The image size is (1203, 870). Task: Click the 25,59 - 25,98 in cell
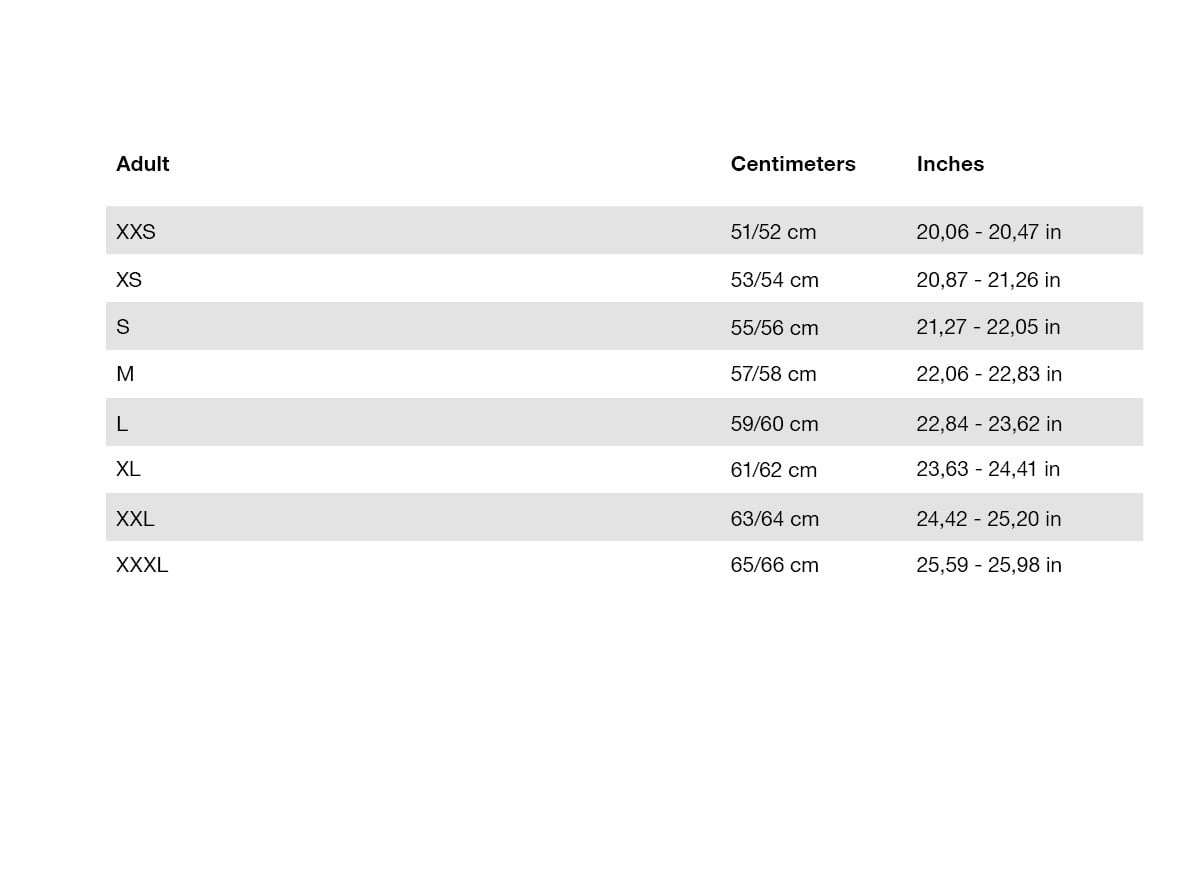point(989,565)
